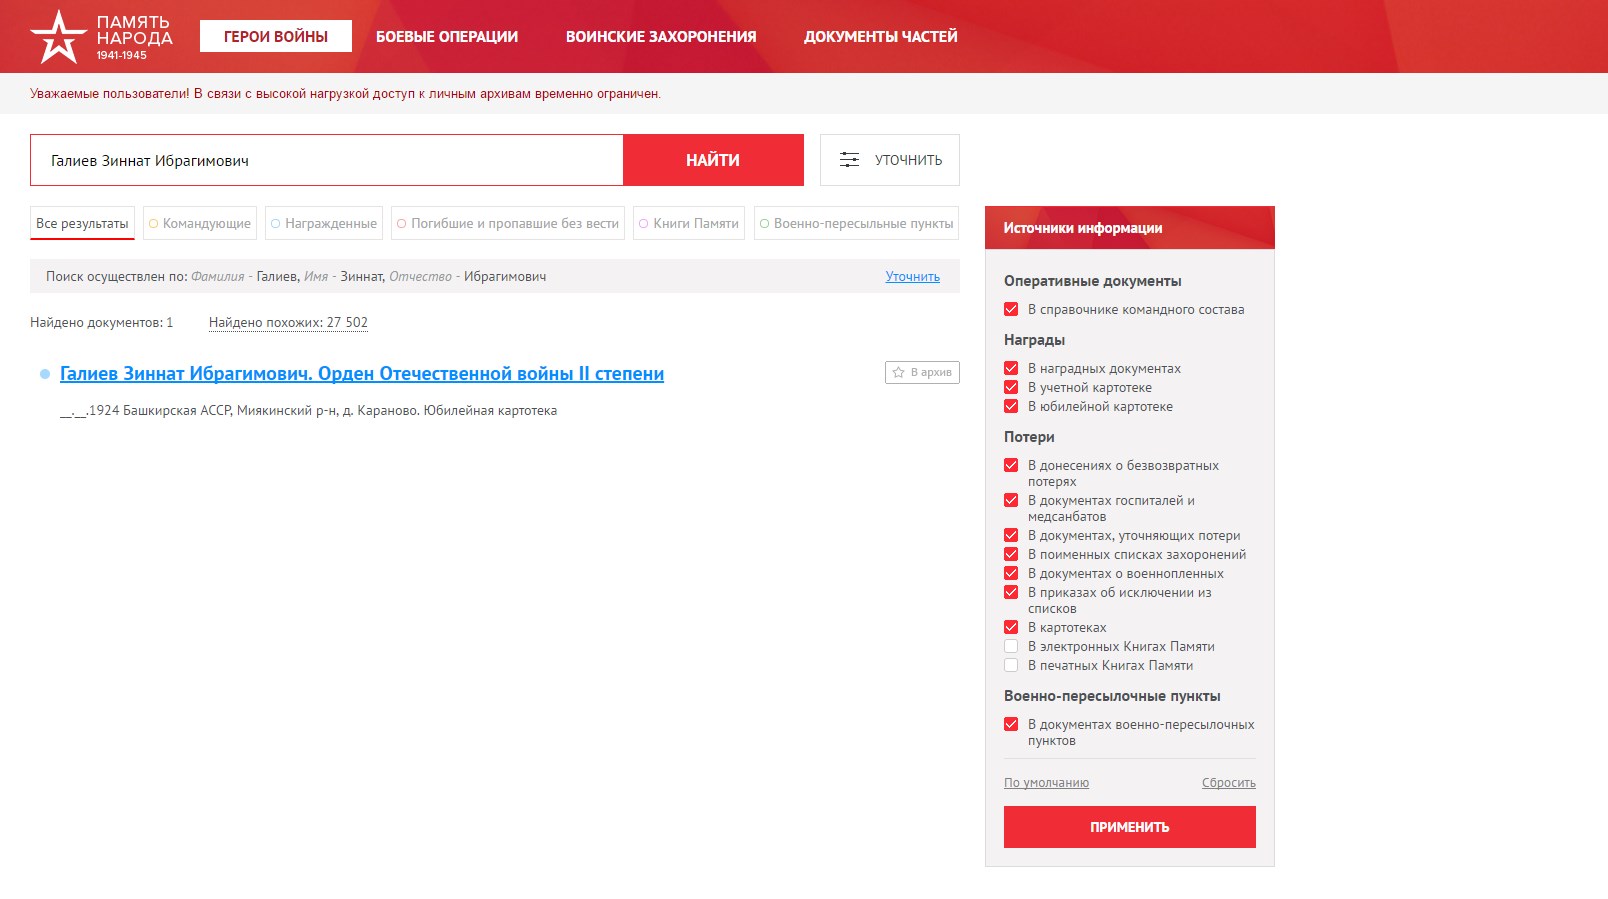Open Галиев Зиннат Ибрагимович award record link

pyautogui.click(x=362, y=374)
